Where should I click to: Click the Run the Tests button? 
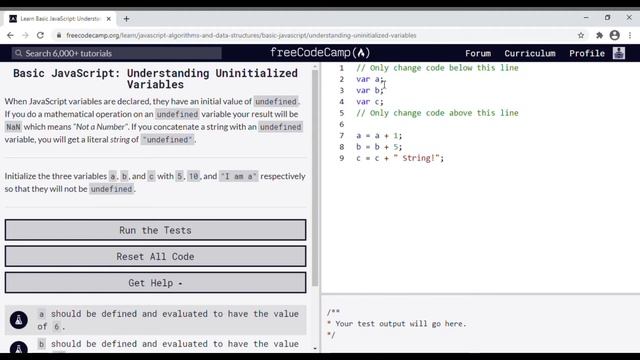pyautogui.click(x=156, y=230)
